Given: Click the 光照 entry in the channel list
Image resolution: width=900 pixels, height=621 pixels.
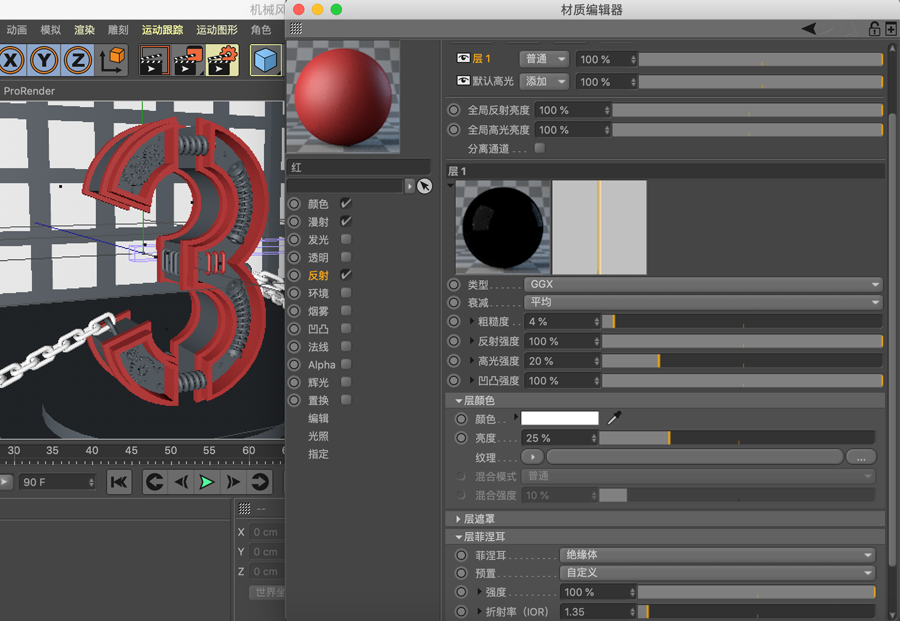Looking at the screenshot, I should point(318,436).
